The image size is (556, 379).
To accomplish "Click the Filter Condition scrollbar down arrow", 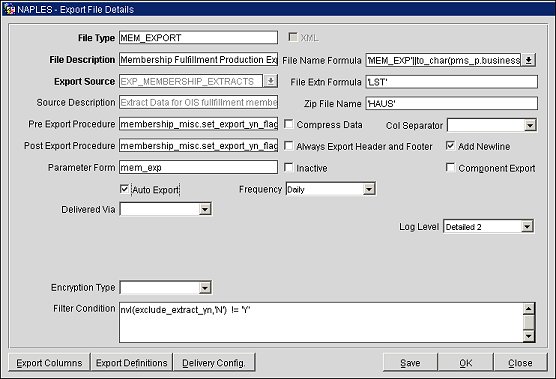I will [x=528, y=336].
